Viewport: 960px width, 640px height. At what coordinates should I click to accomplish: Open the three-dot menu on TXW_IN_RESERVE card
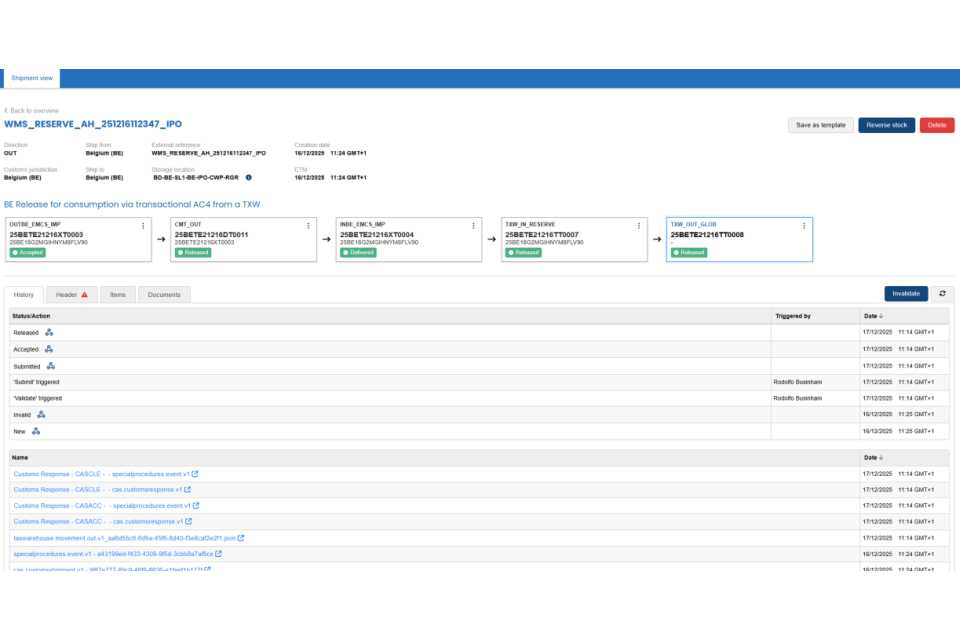click(639, 226)
